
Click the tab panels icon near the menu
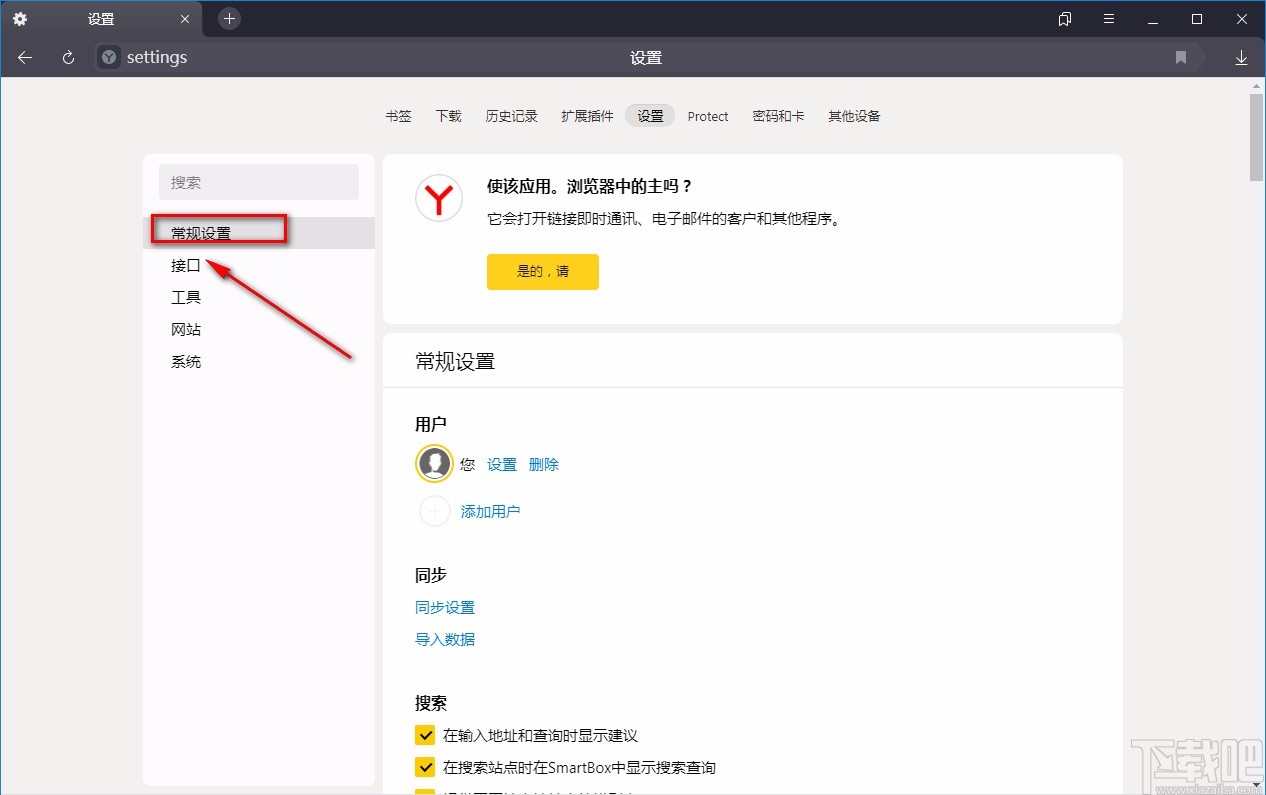coord(1064,19)
